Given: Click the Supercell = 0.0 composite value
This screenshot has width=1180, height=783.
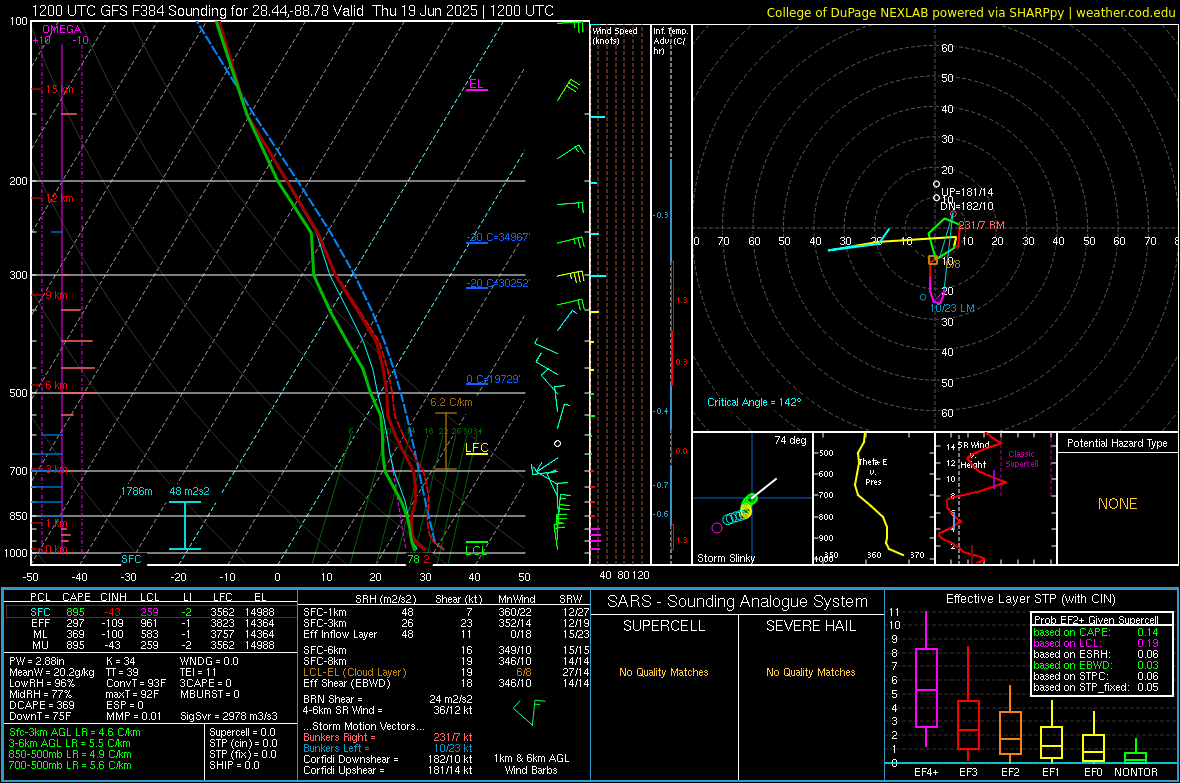Looking at the screenshot, I should (242, 732).
